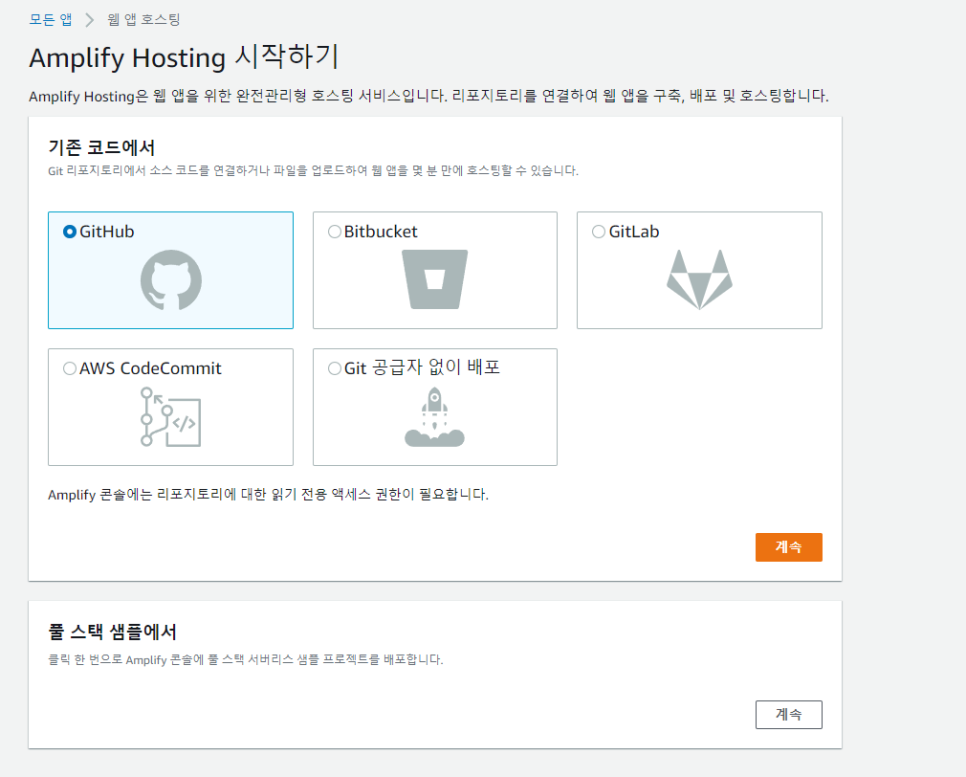Click the Amplify Hosting 시작하기 page title

(x=184, y=57)
